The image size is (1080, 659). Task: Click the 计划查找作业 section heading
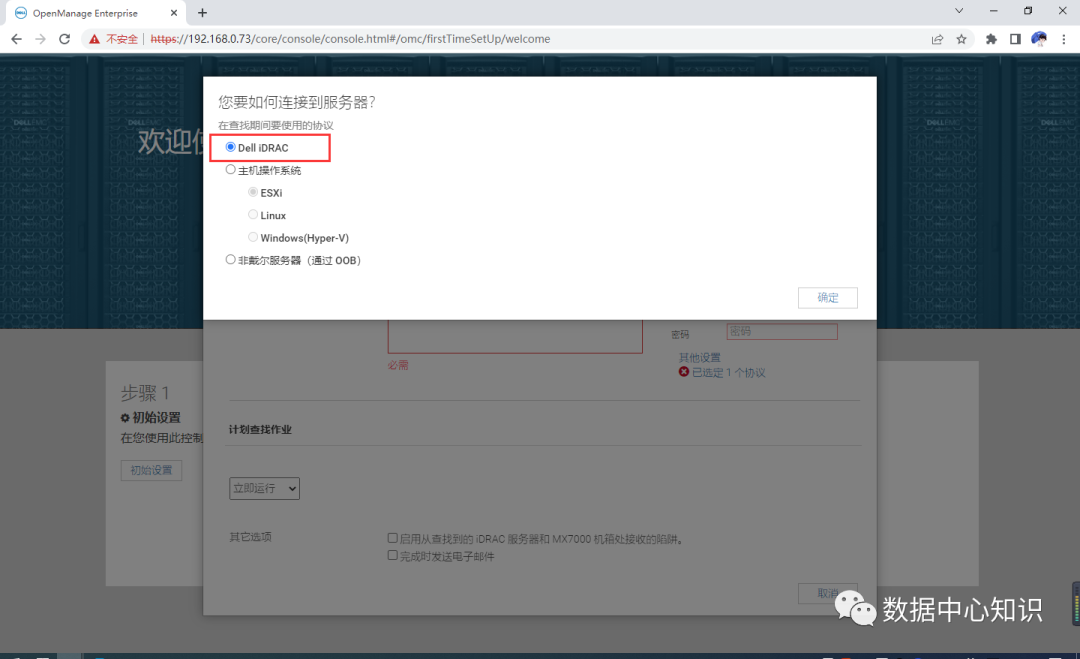pyautogui.click(x=260, y=430)
